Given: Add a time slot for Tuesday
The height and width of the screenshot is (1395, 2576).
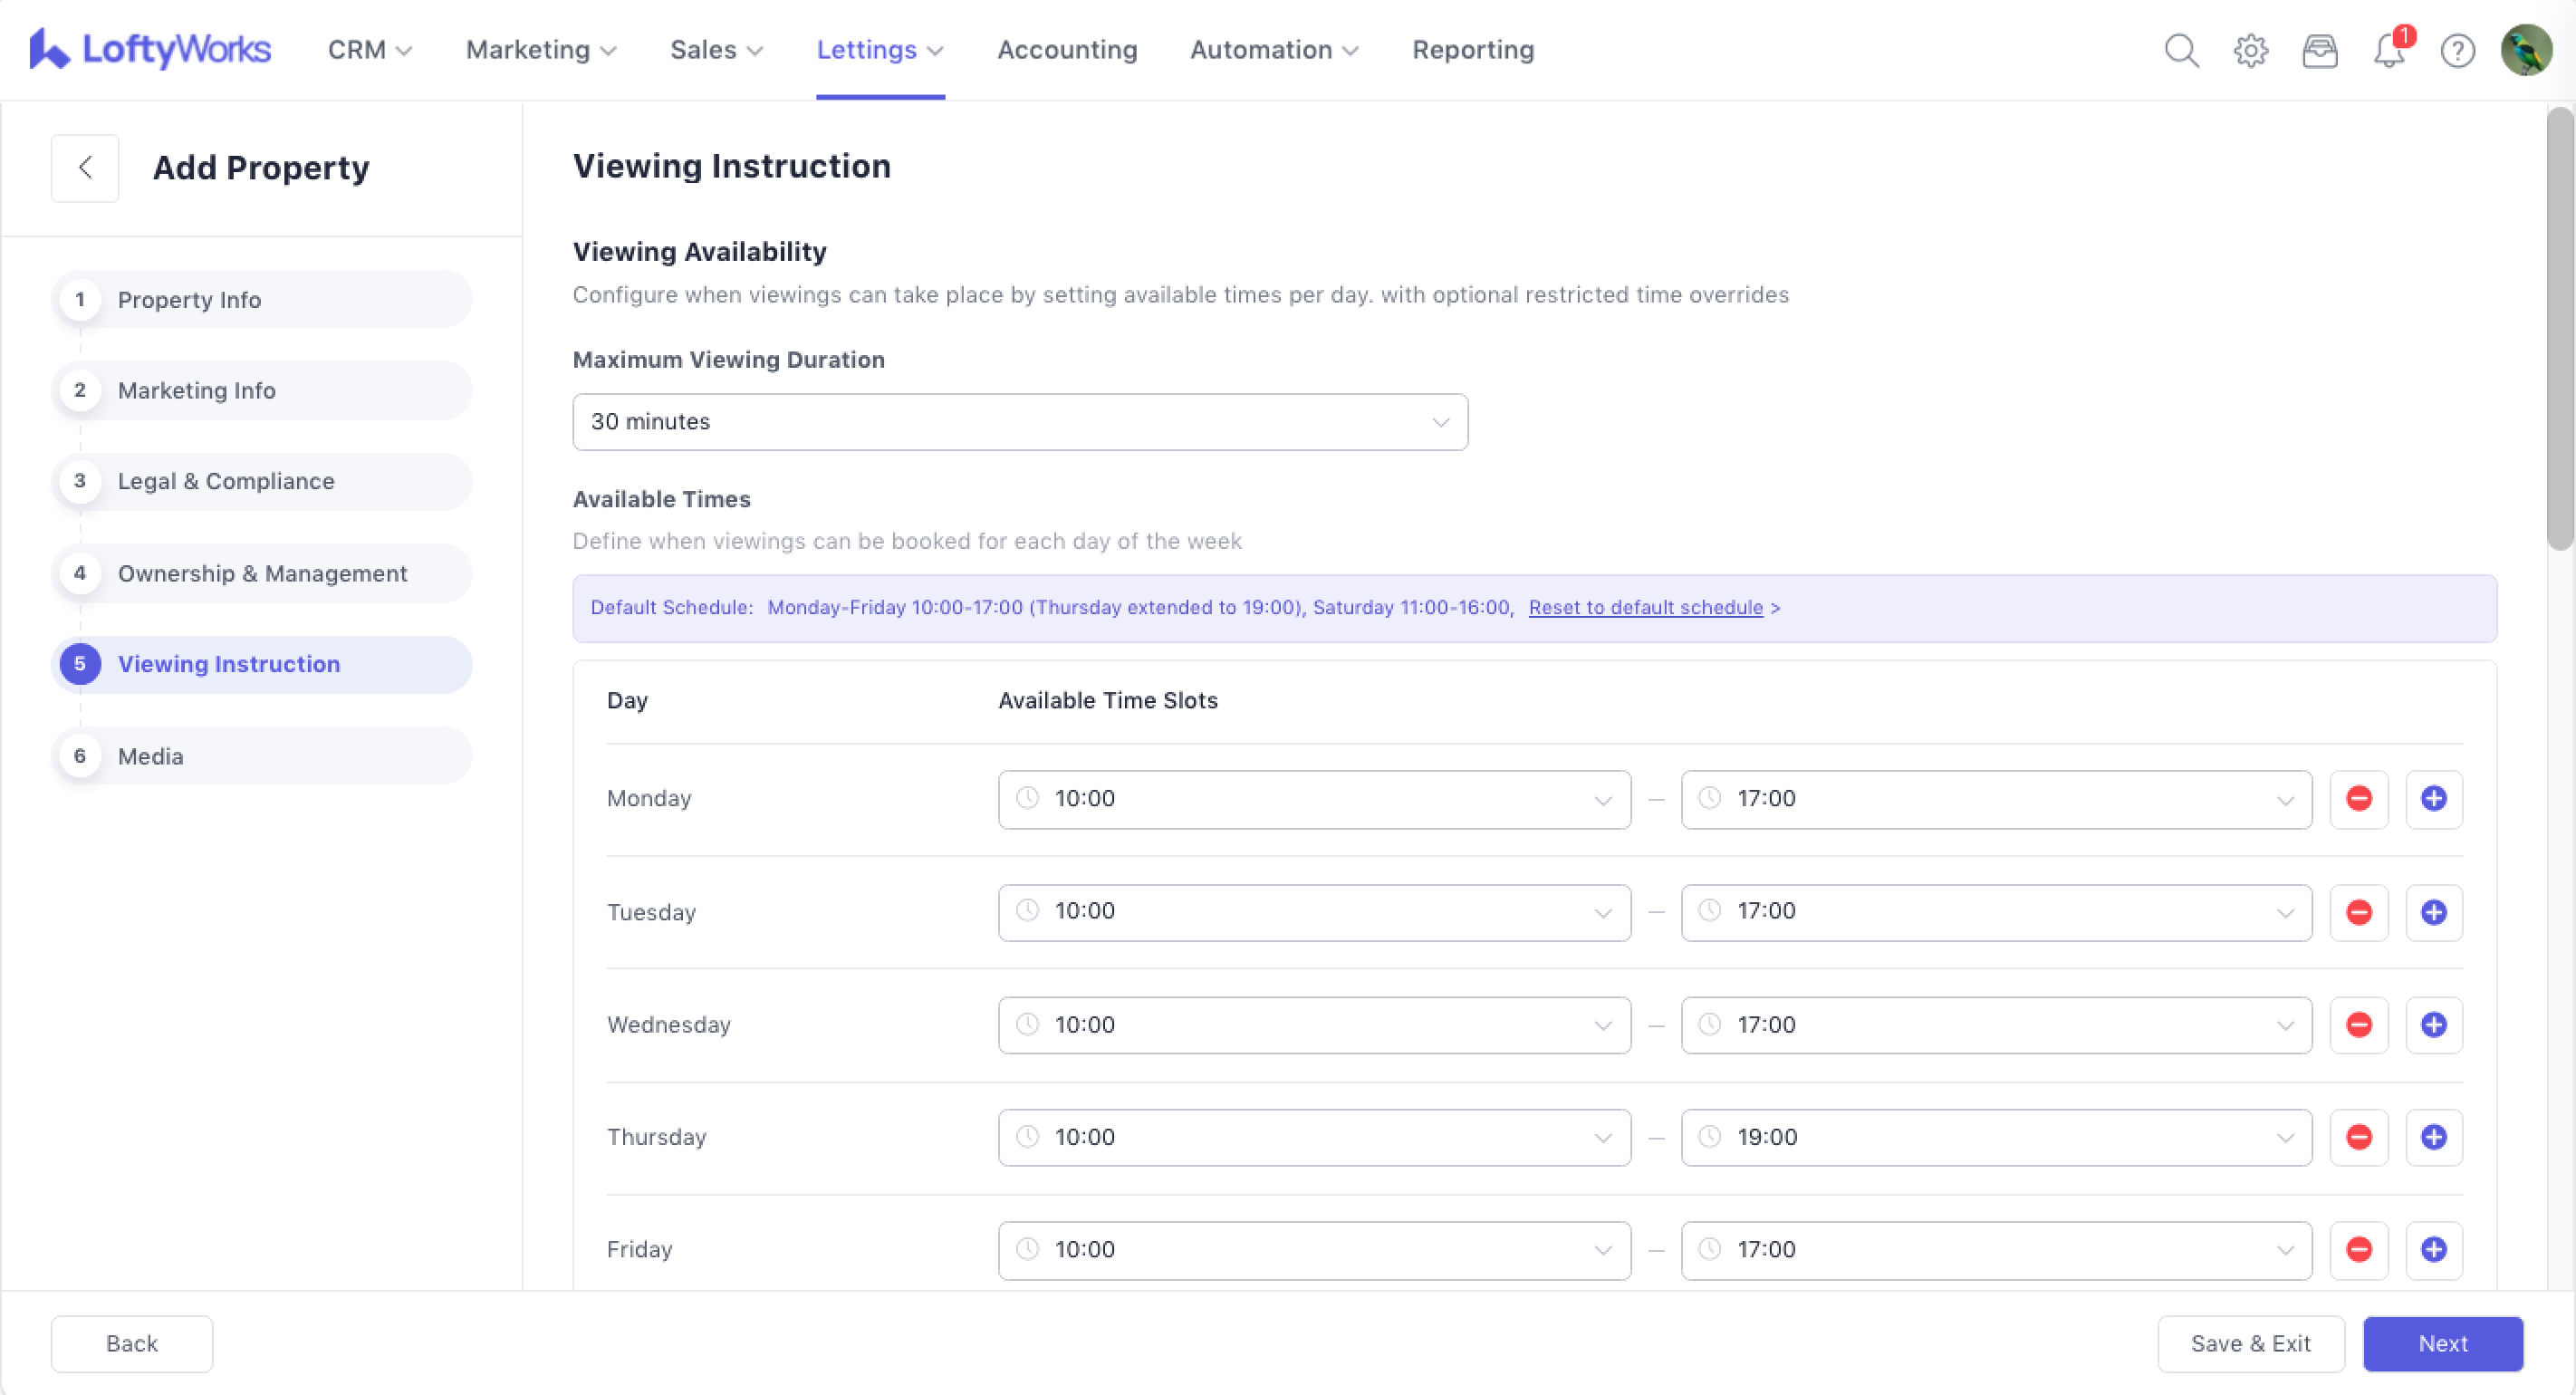Looking at the screenshot, I should point(2433,912).
